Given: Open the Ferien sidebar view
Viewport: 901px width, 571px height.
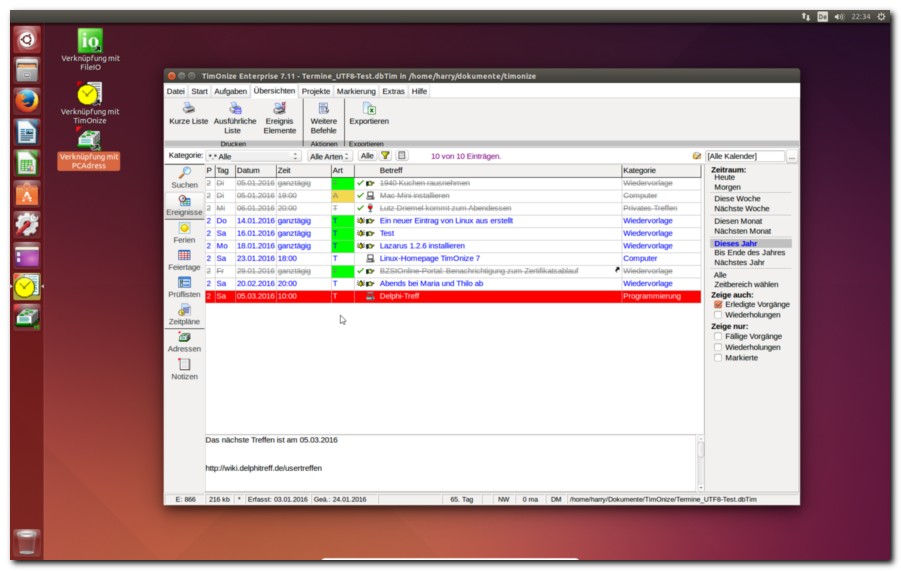Looking at the screenshot, I should tap(184, 233).
